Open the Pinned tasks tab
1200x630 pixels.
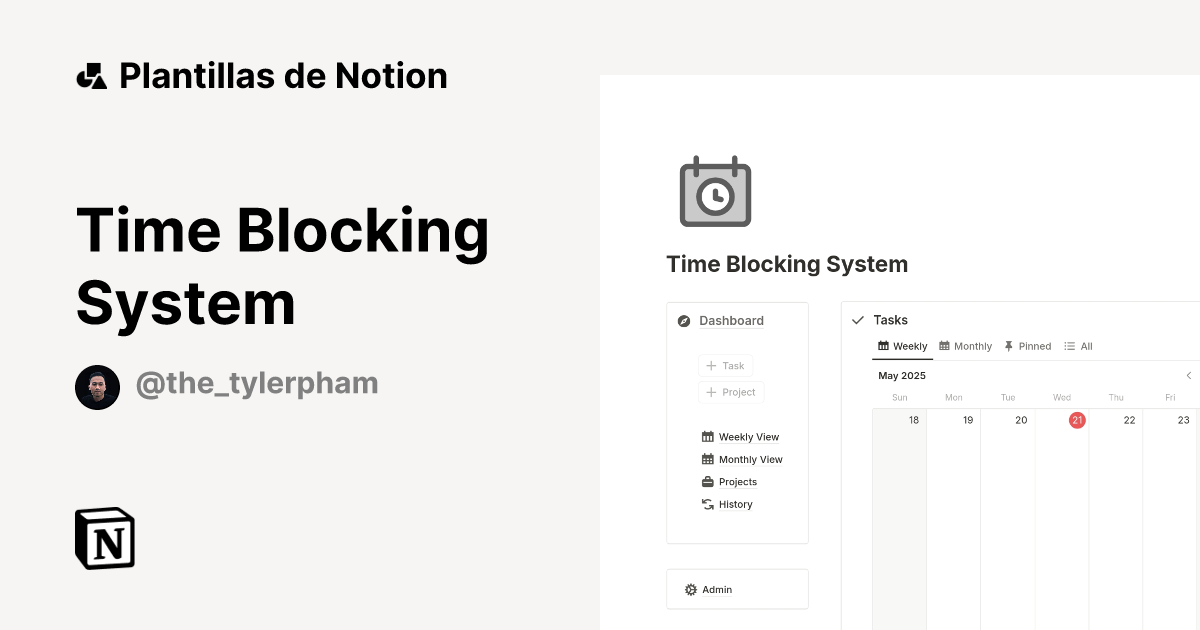tap(1027, 346)
